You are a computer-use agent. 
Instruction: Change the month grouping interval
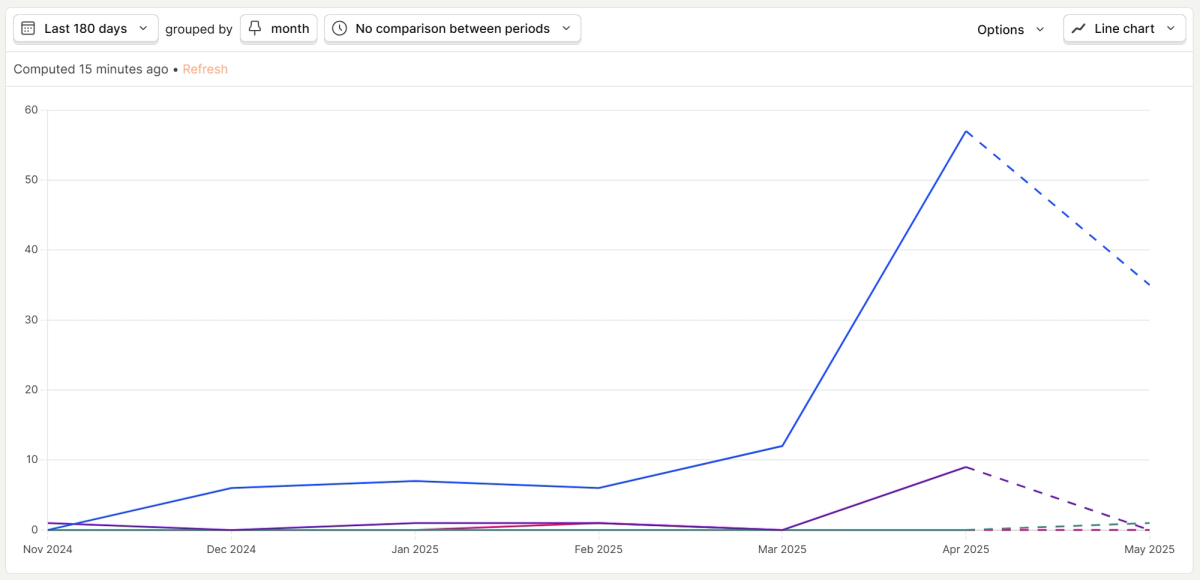coord(279,29)
